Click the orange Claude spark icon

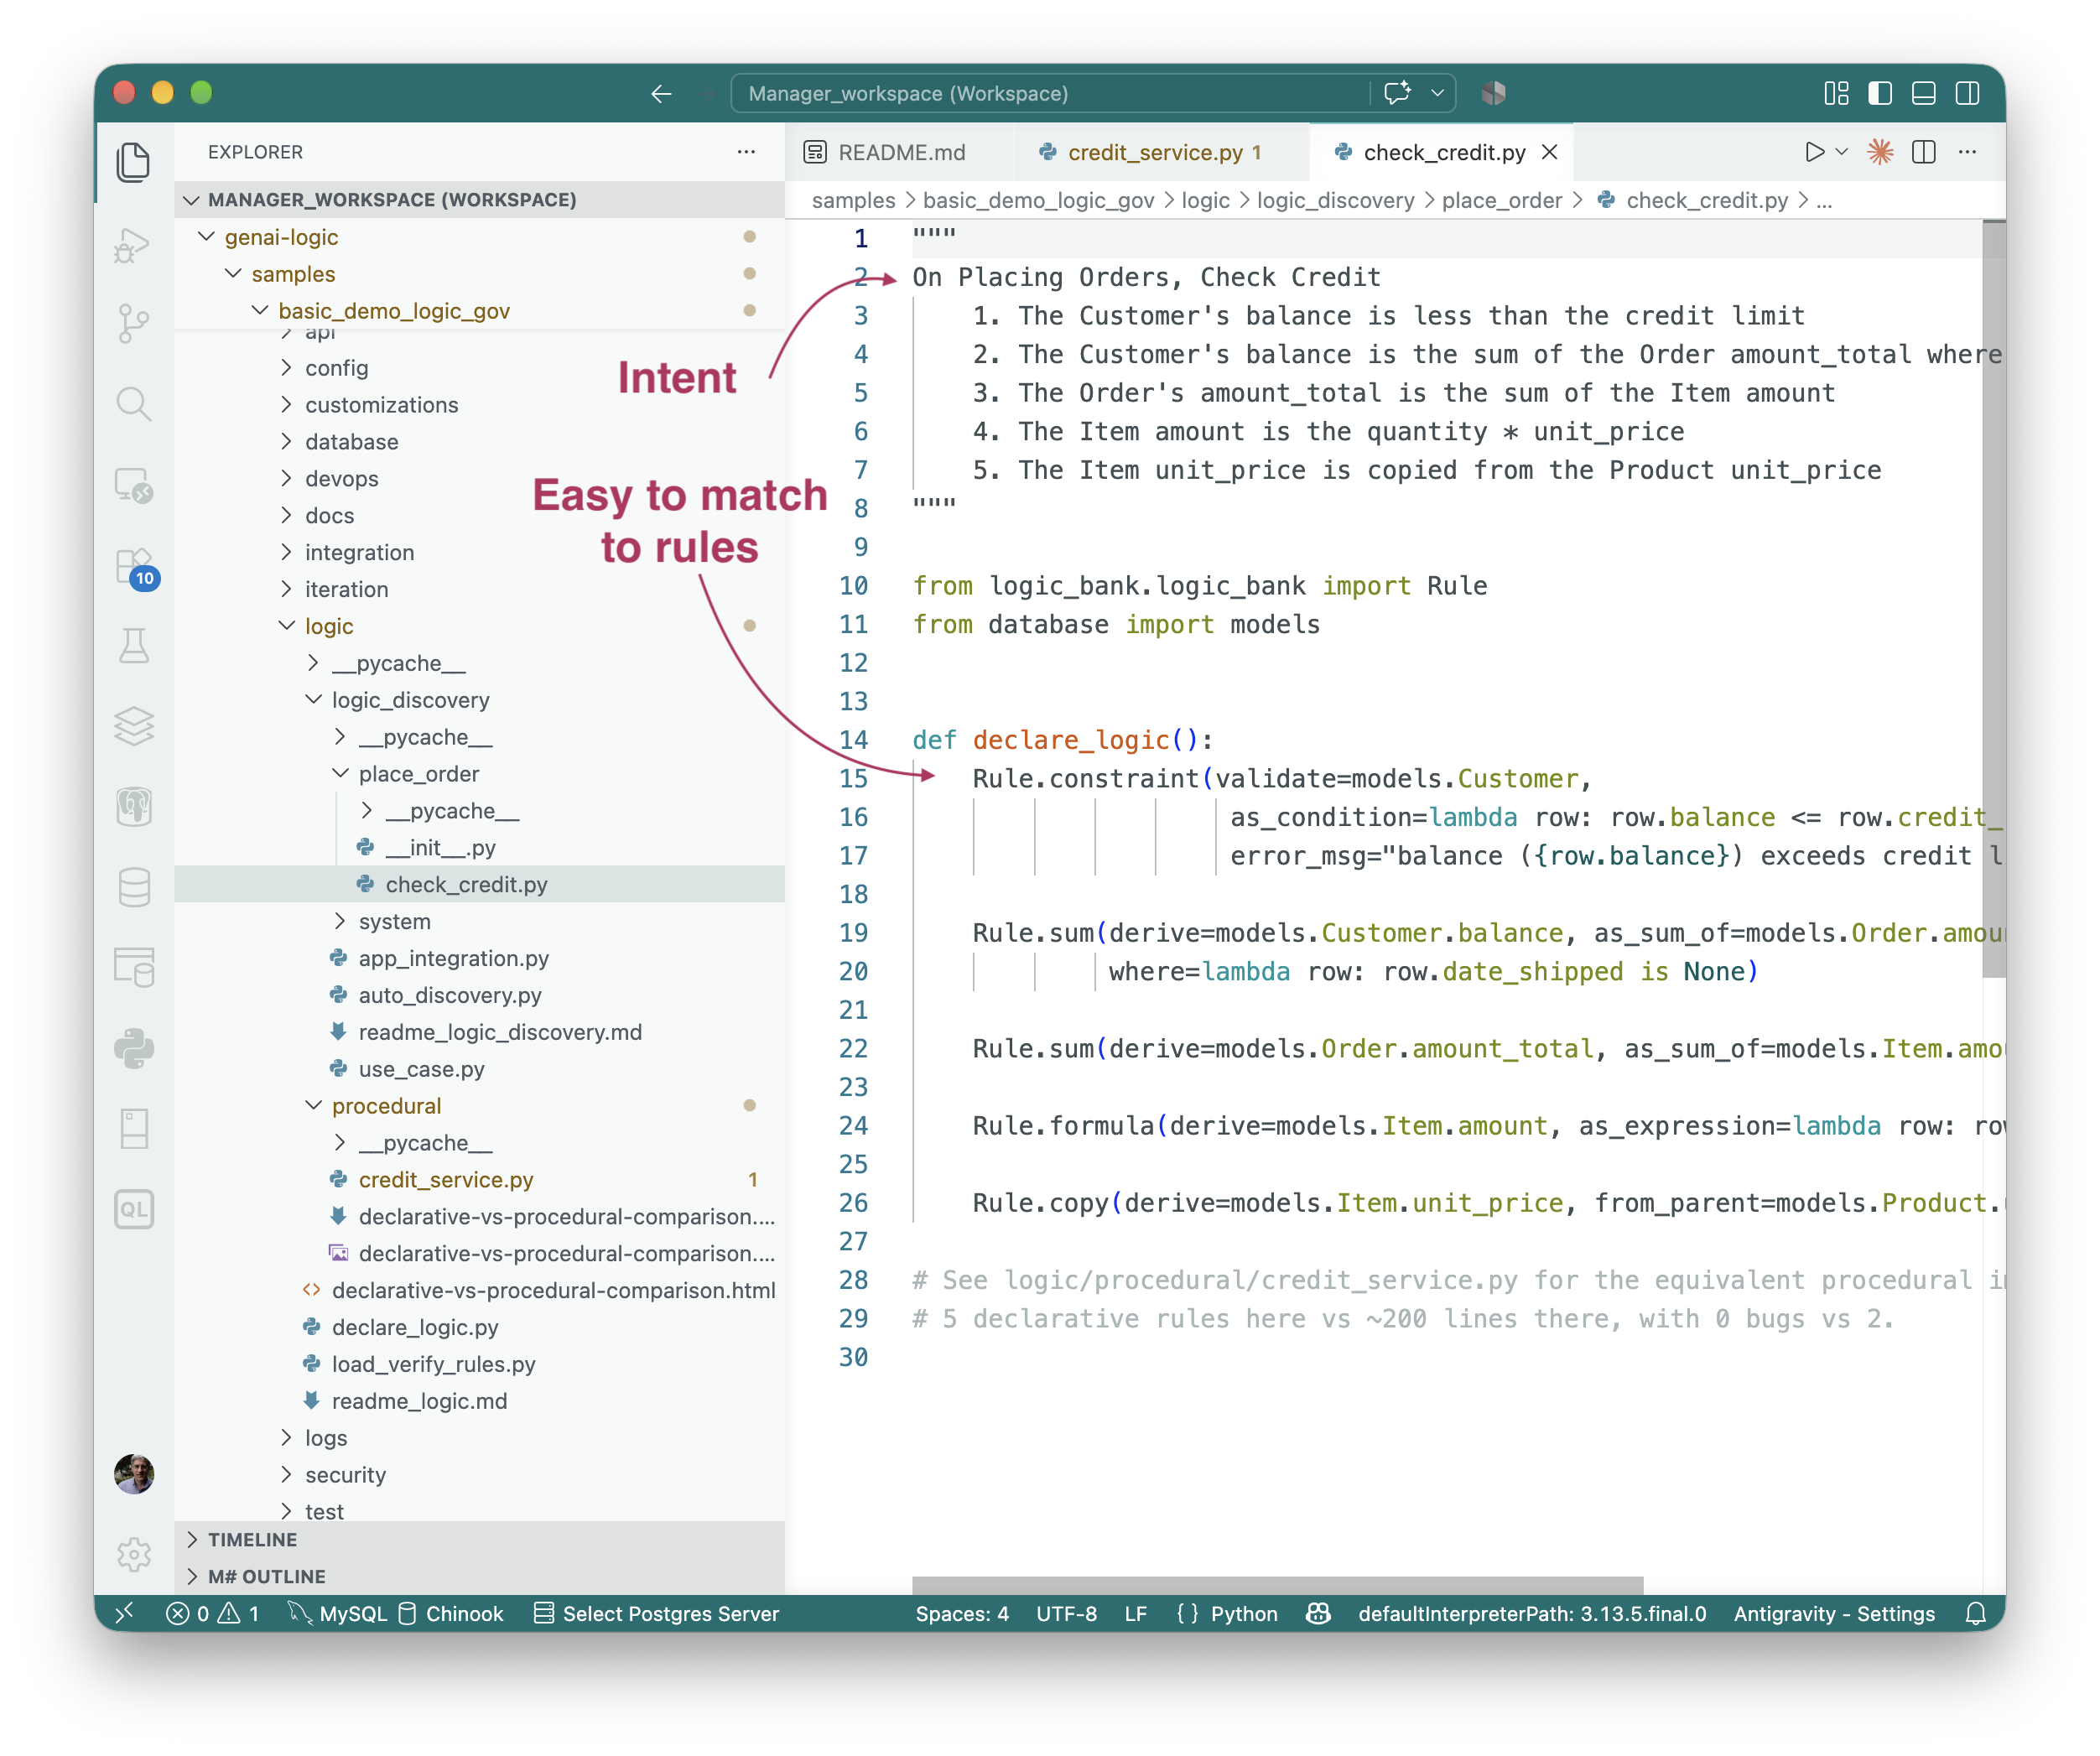(x=1880, y=152)
